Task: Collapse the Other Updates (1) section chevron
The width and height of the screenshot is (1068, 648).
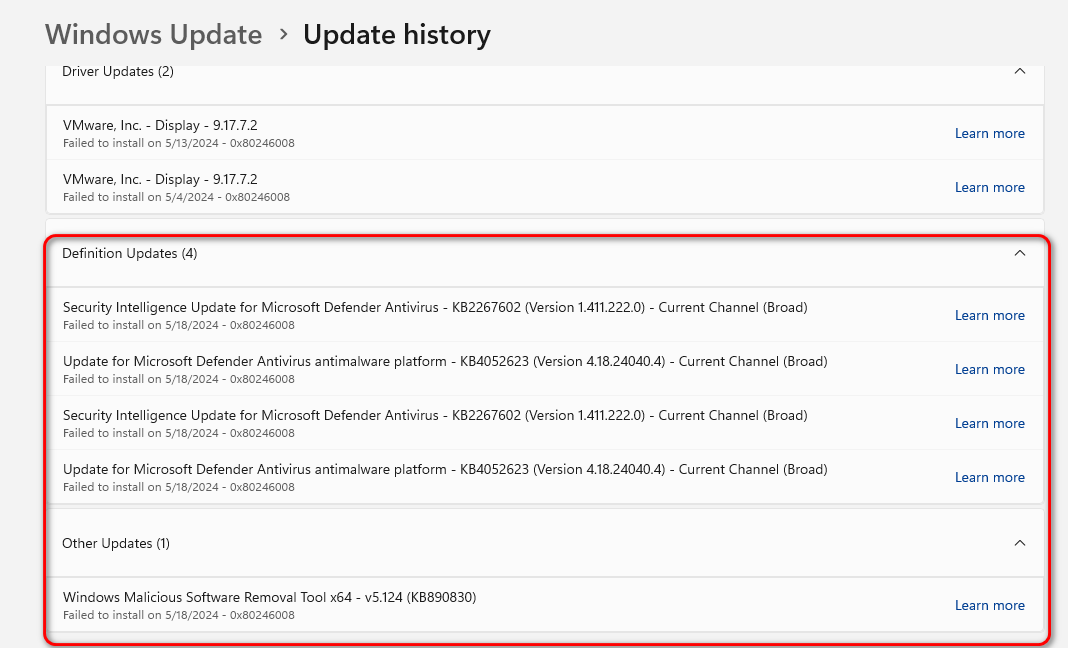Action: [1020, 543]
